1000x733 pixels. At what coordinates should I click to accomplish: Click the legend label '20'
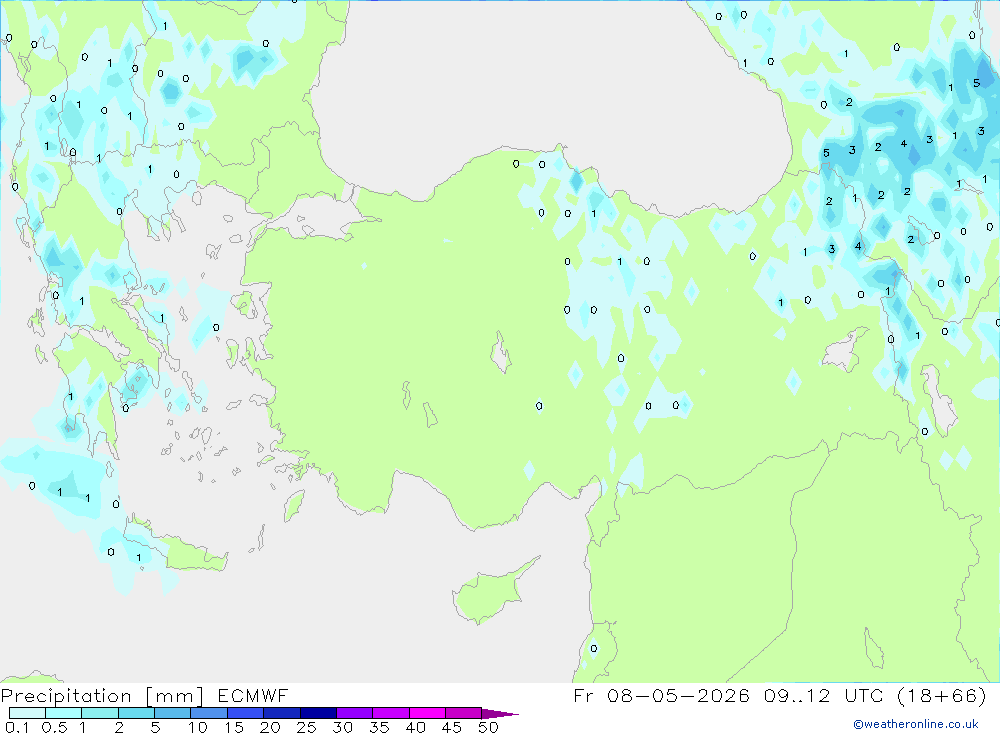(x=270, y=727)
